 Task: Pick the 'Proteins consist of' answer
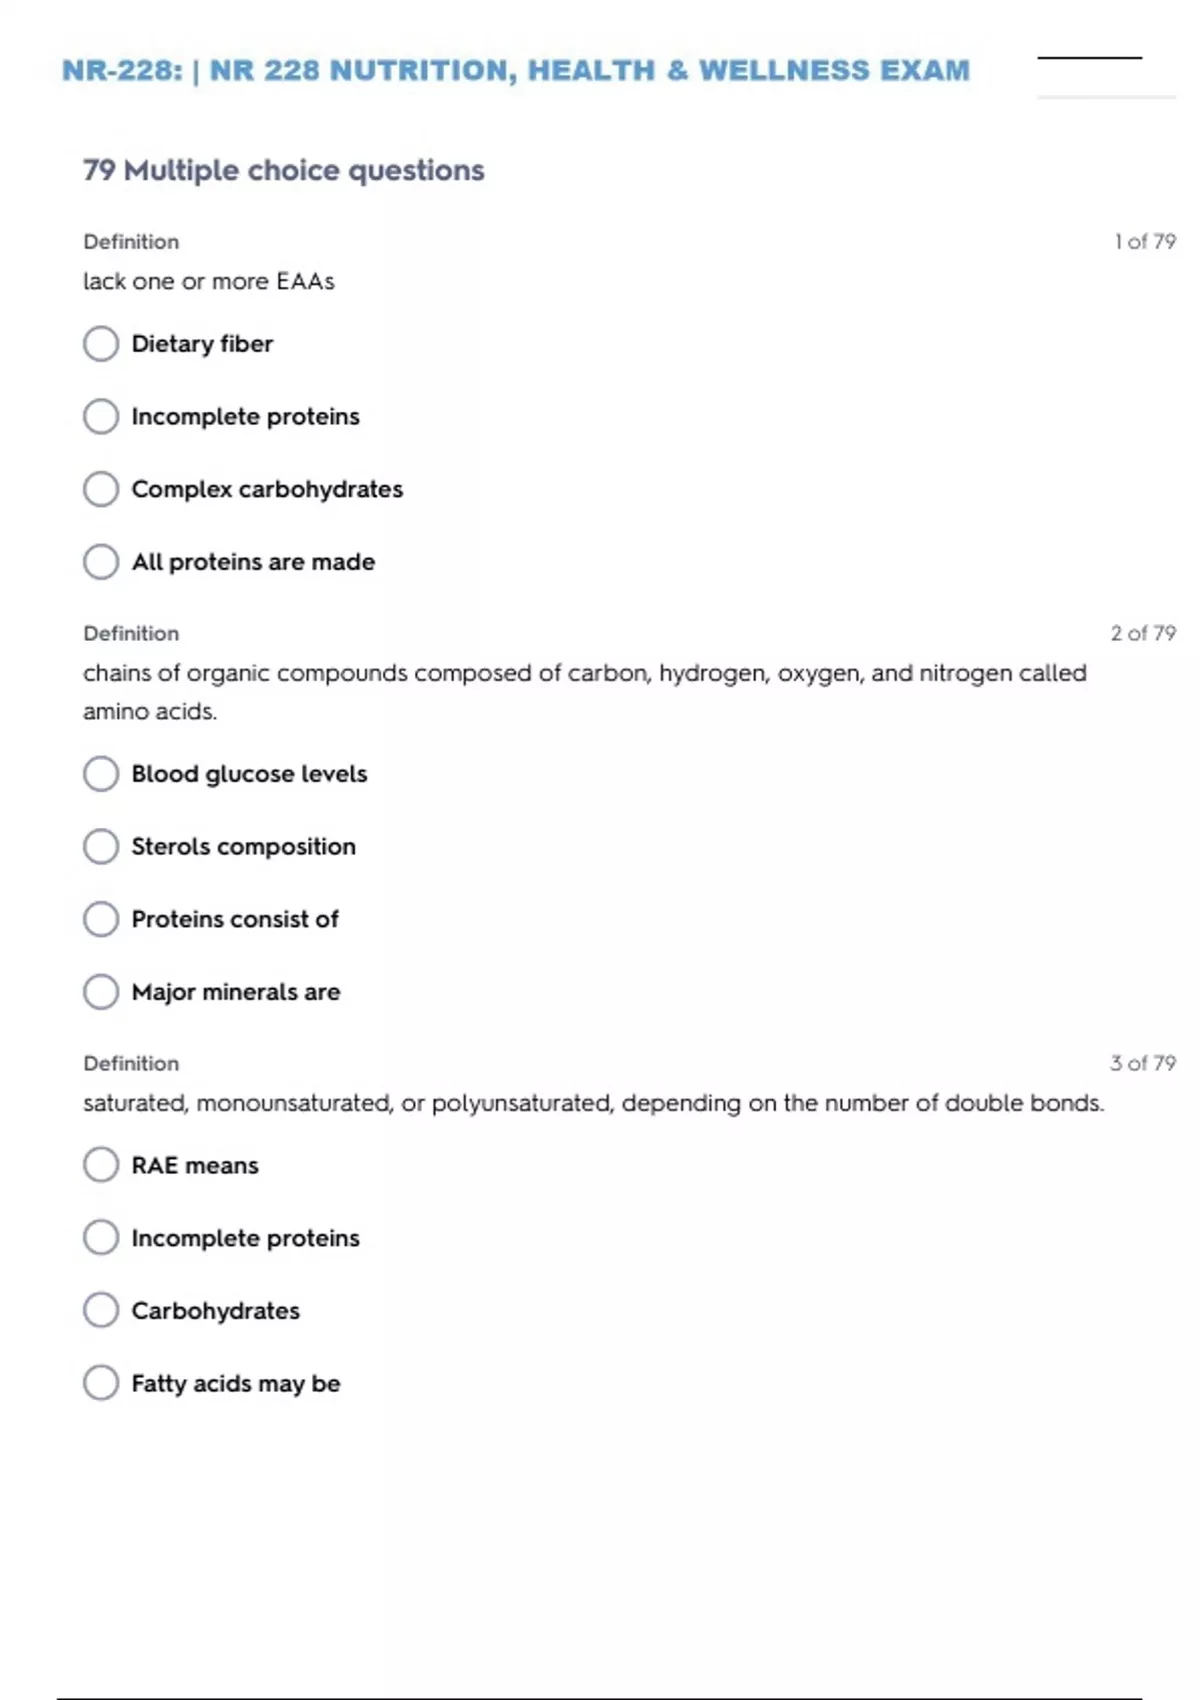point(101,919)
